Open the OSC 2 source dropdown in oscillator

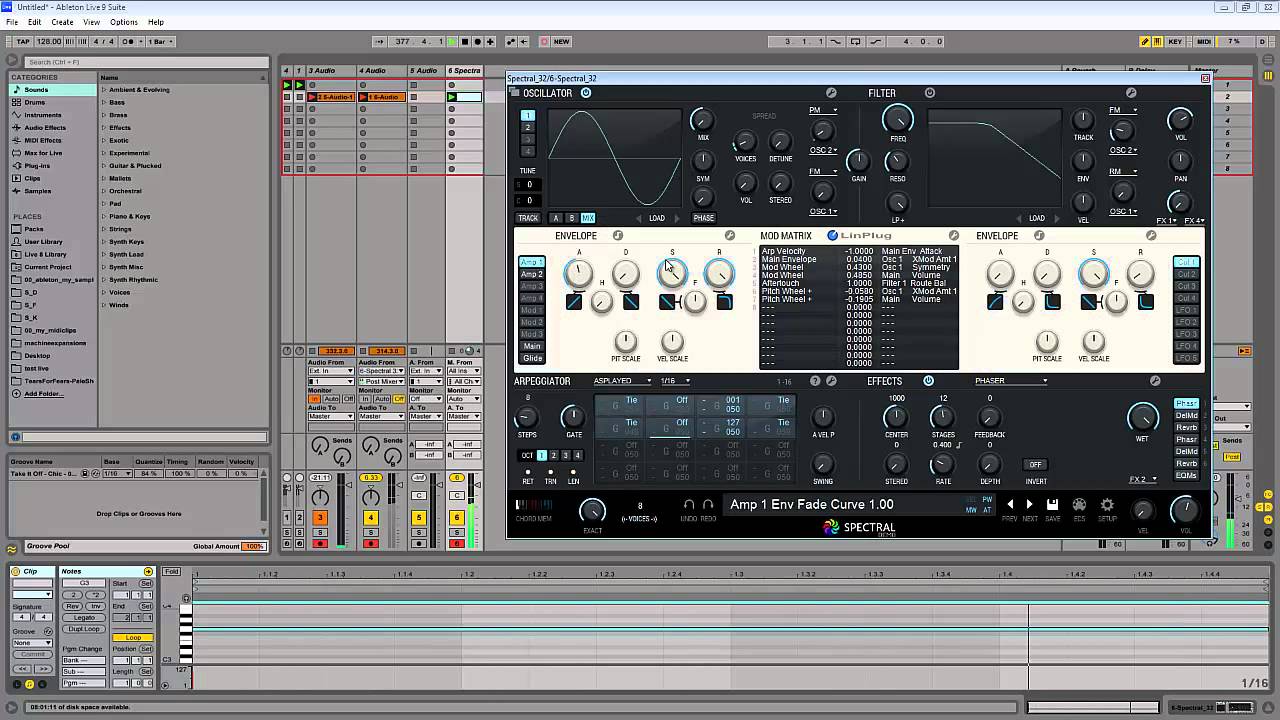(823, 150)
